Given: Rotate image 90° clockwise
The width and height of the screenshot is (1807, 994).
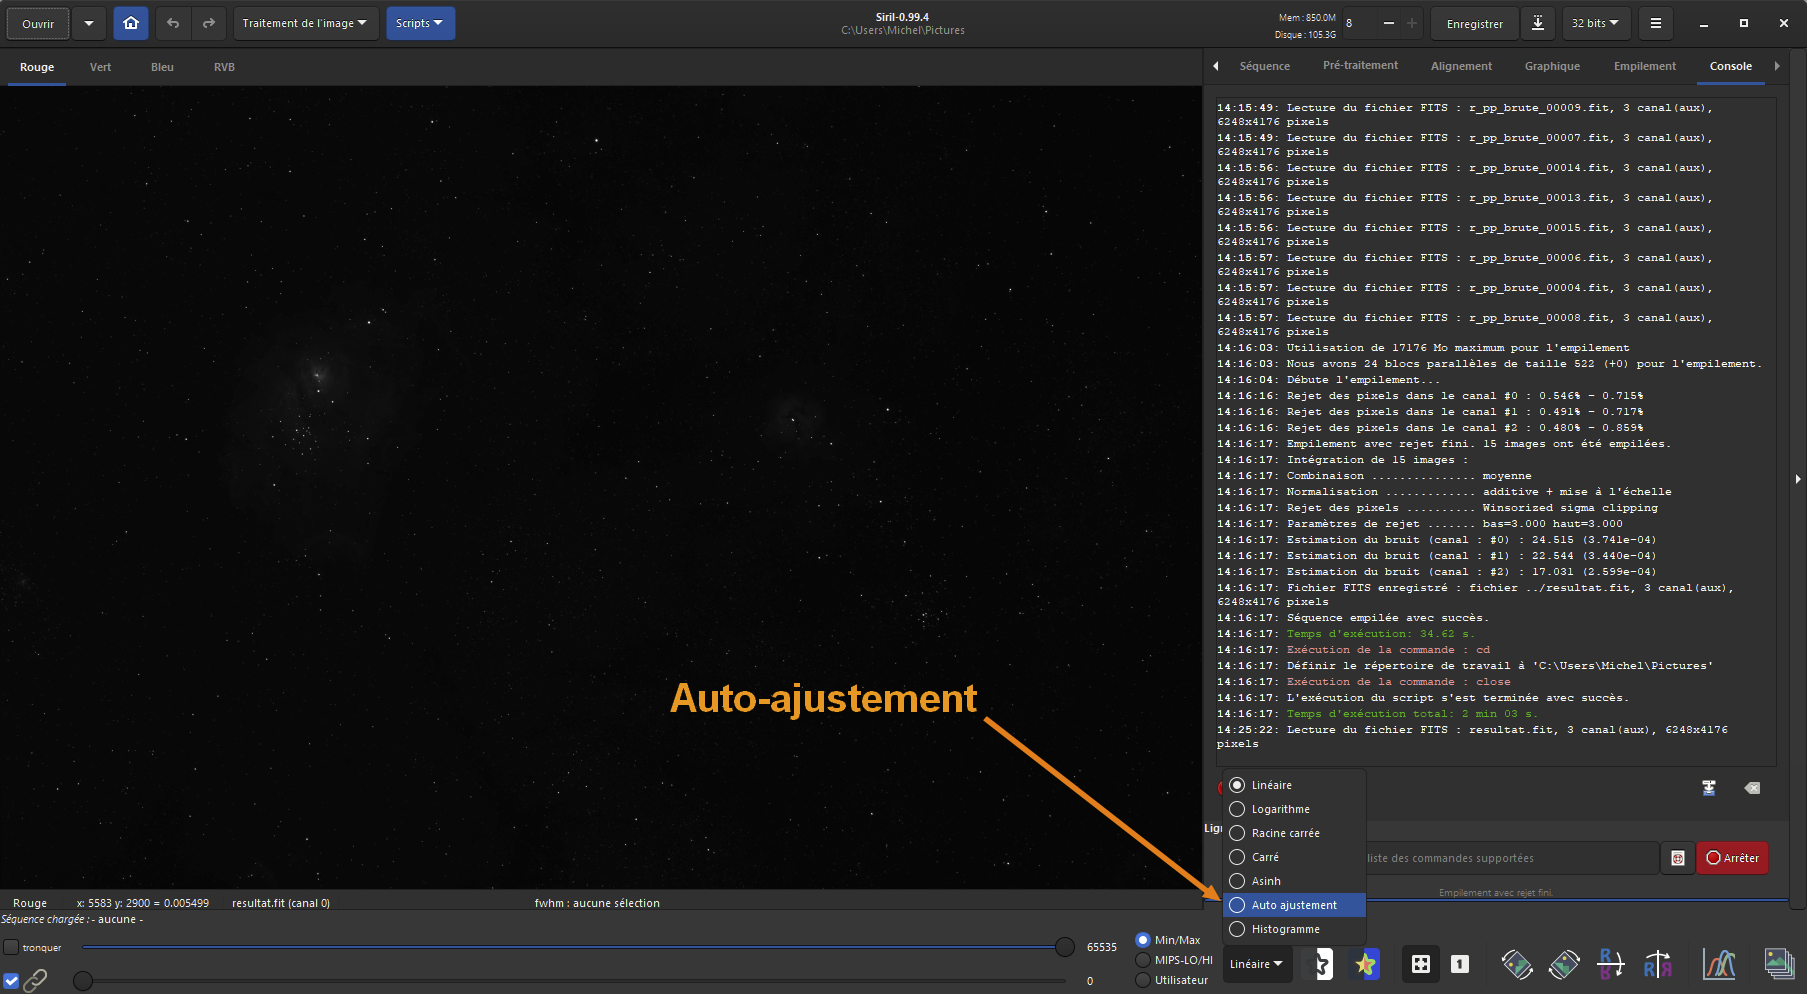Looking at the screenshot, I should point(1564,964).
